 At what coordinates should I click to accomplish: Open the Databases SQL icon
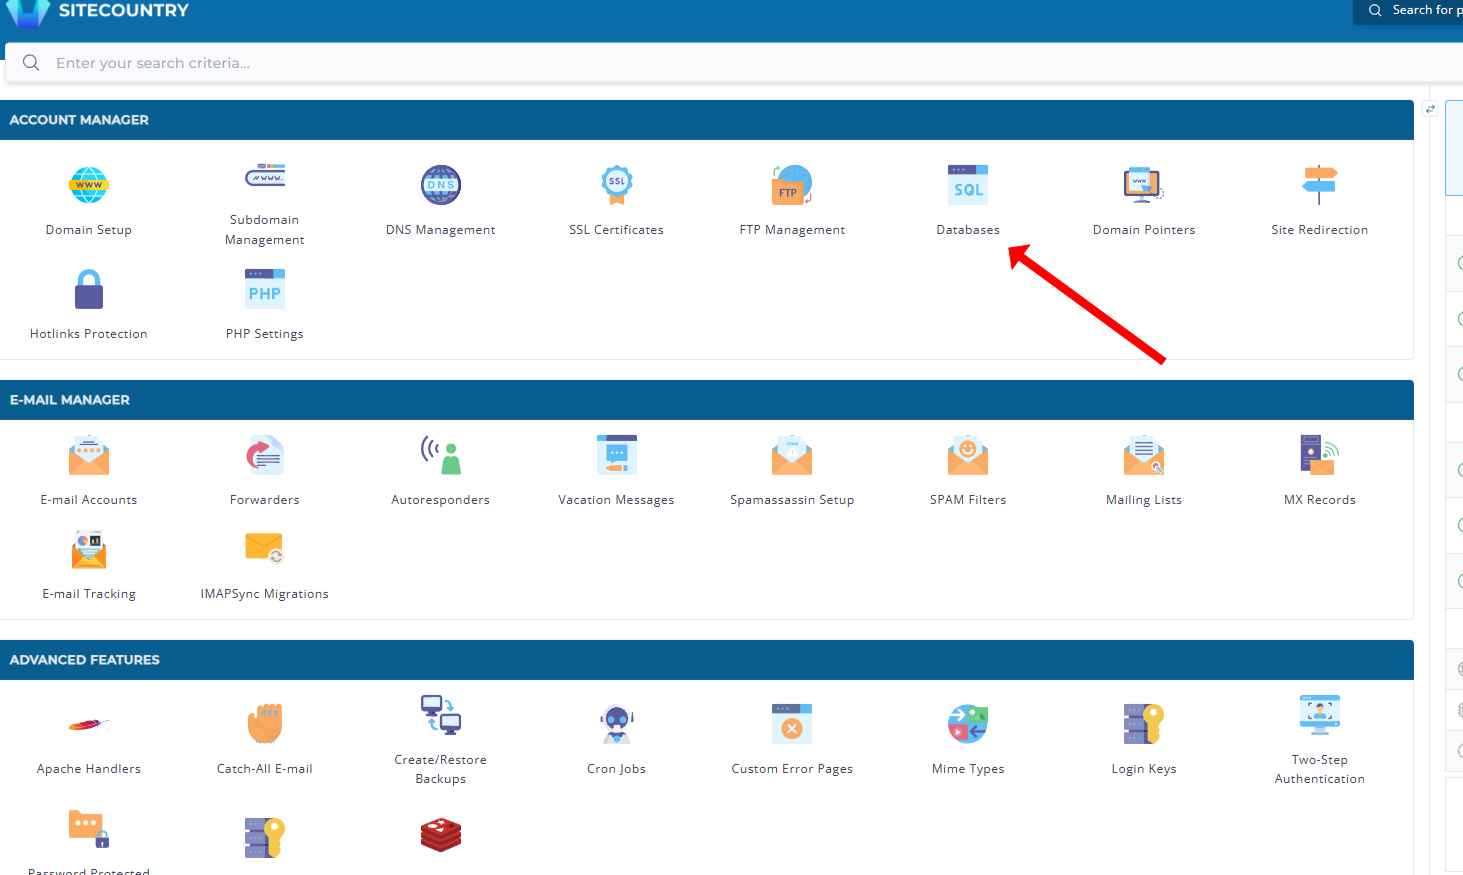(968, 185)
